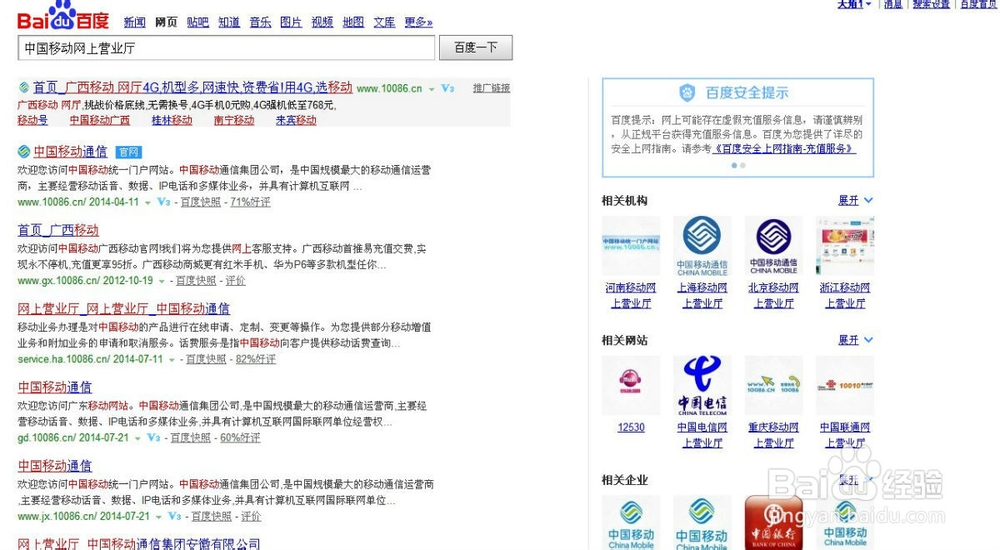Open the 移动号 sublink
The height and width of the screenshot is (550, 1000).
33,120
